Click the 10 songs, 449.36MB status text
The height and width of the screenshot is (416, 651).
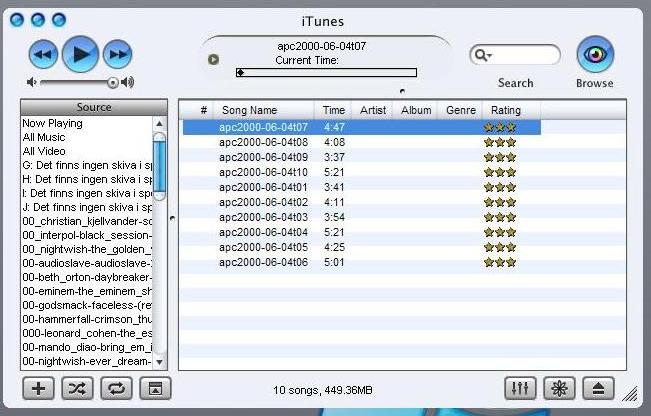323,390
